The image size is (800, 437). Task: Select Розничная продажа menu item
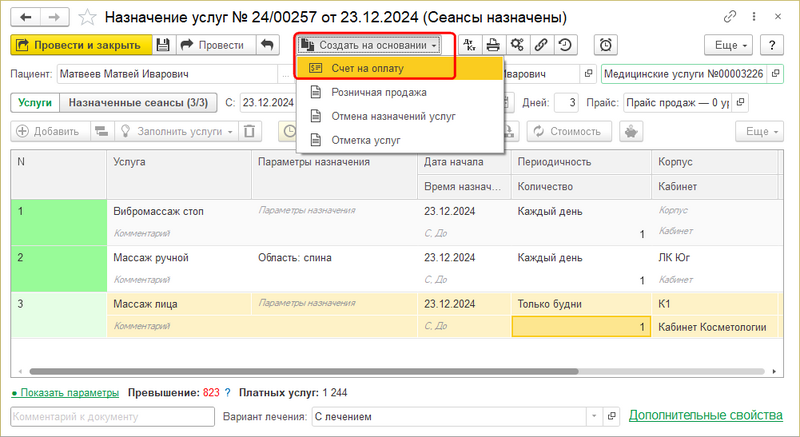click(x=401, y=92)
